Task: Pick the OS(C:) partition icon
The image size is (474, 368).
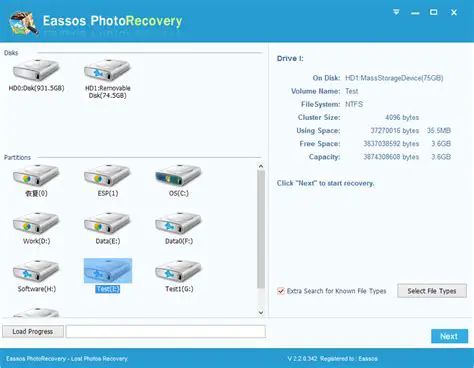Action: pos(178,175)
